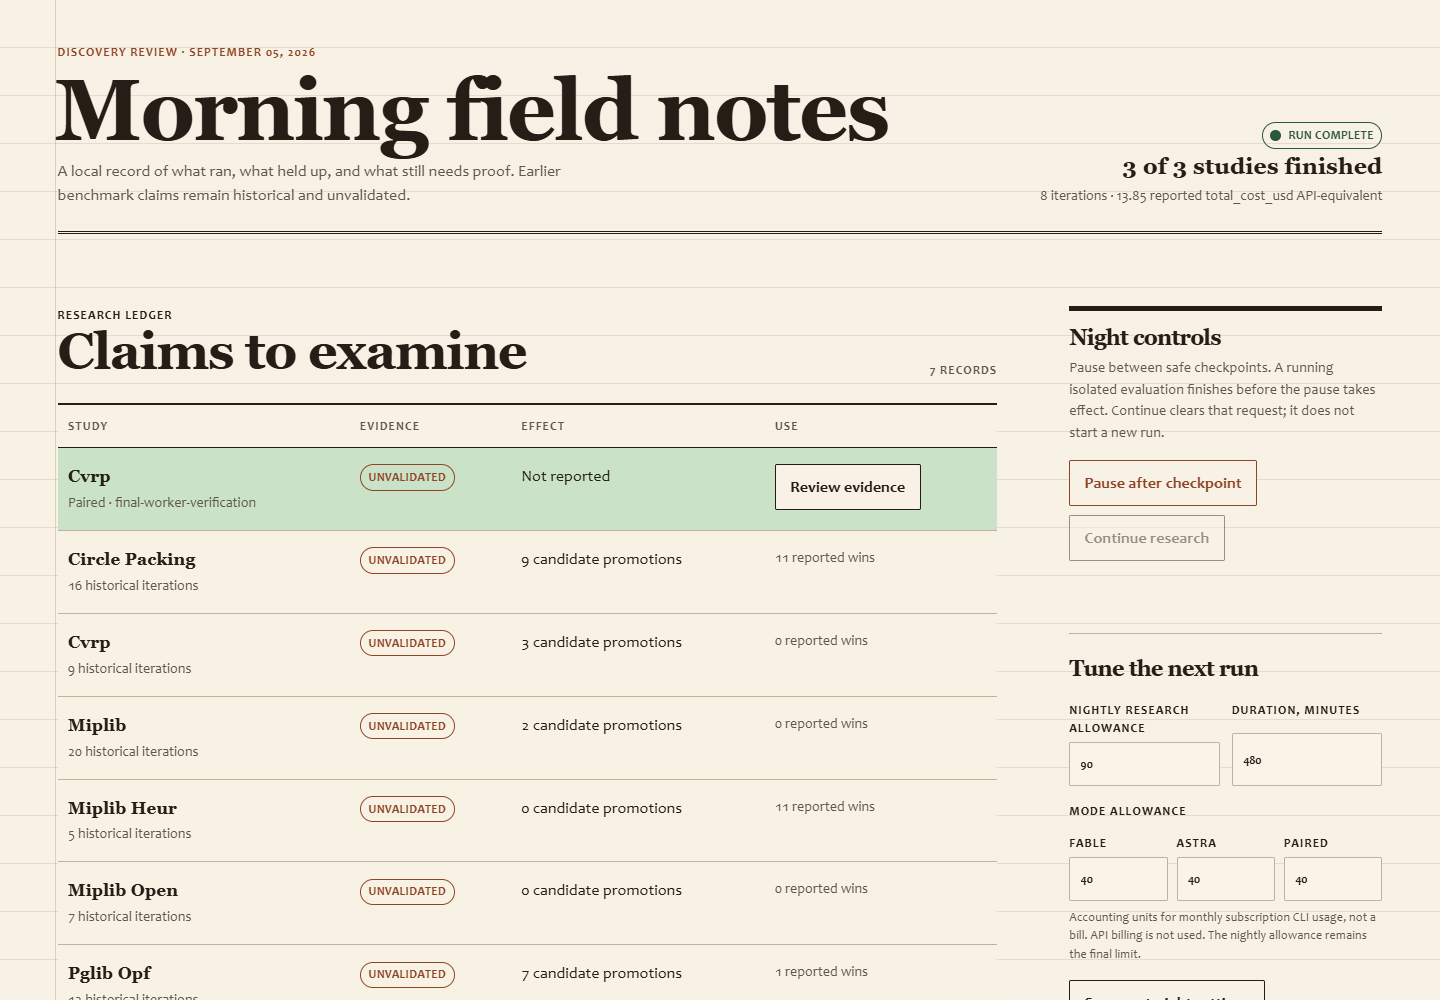Click "Not reported" effect in highlighted Cvrp row

(x=565, y=476)
